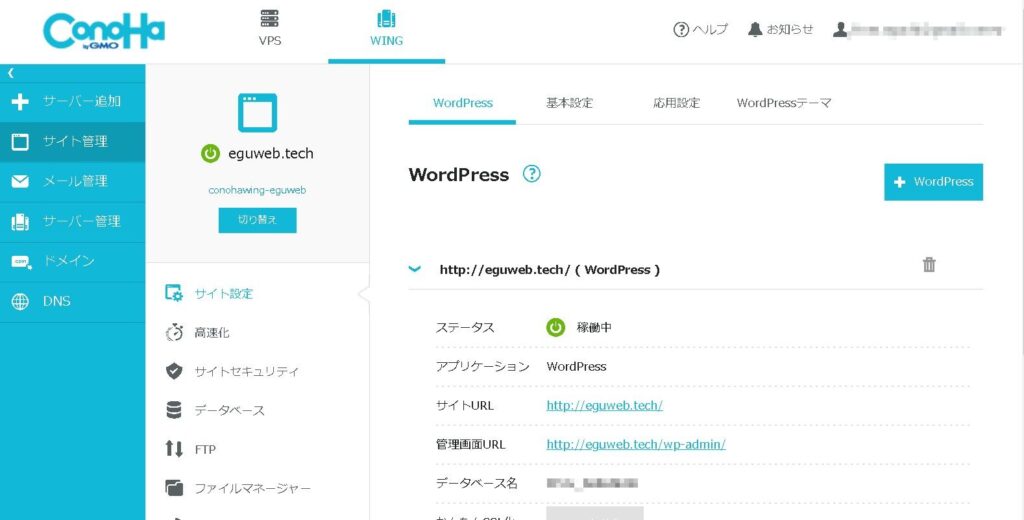Open the eguweb.tech/wp-admin link

(635, 444)
